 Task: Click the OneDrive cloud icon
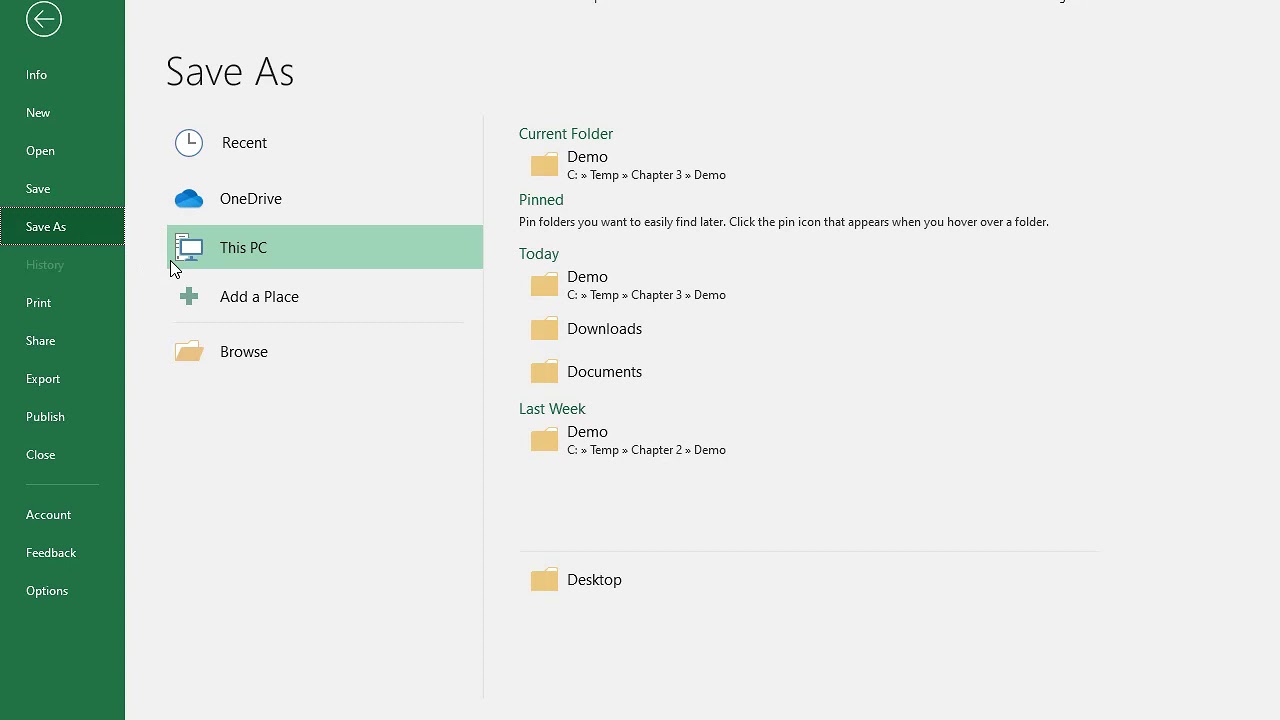point(189,199)
